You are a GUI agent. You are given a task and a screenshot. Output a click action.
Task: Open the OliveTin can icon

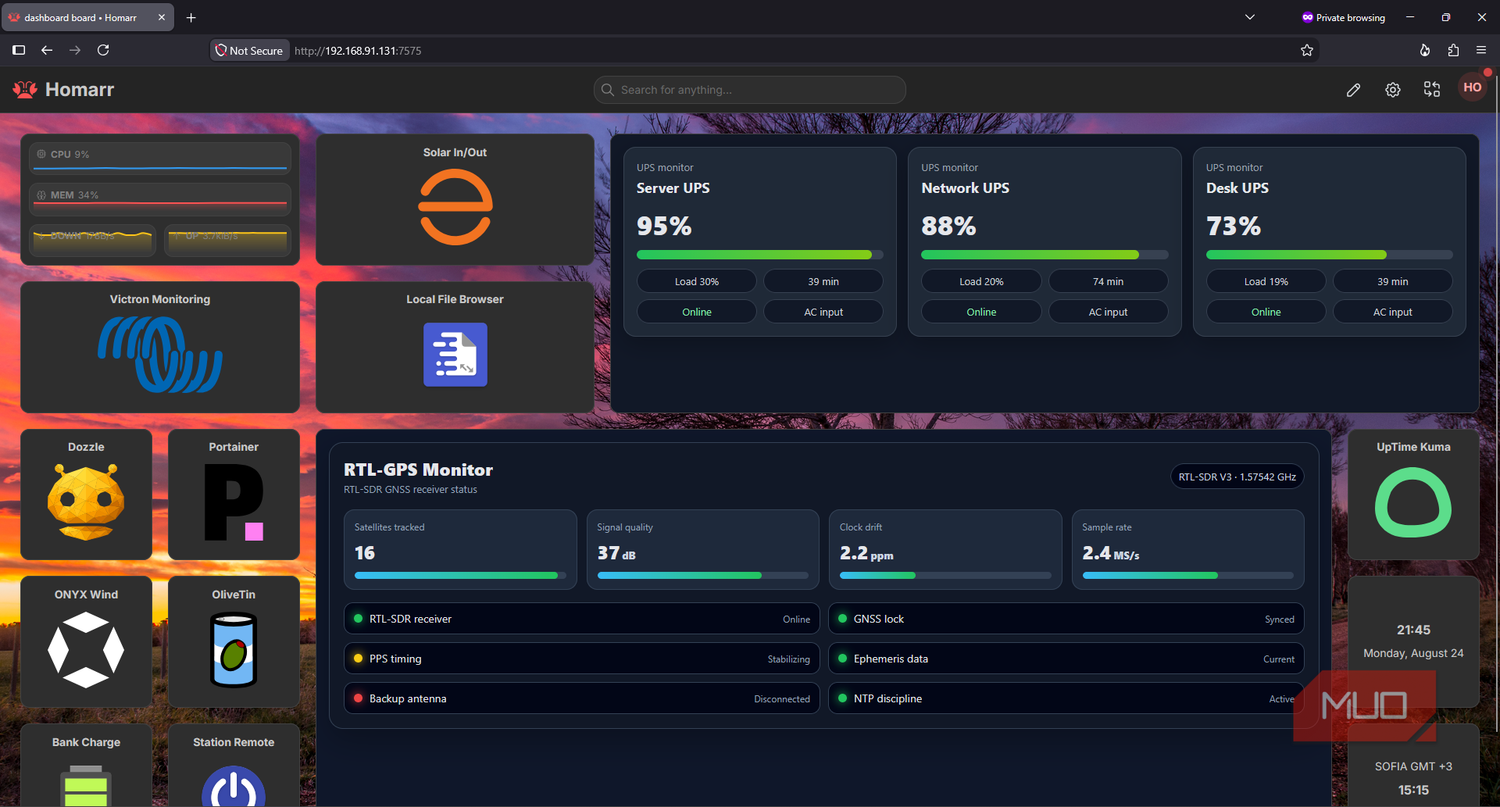click(234, 650)
